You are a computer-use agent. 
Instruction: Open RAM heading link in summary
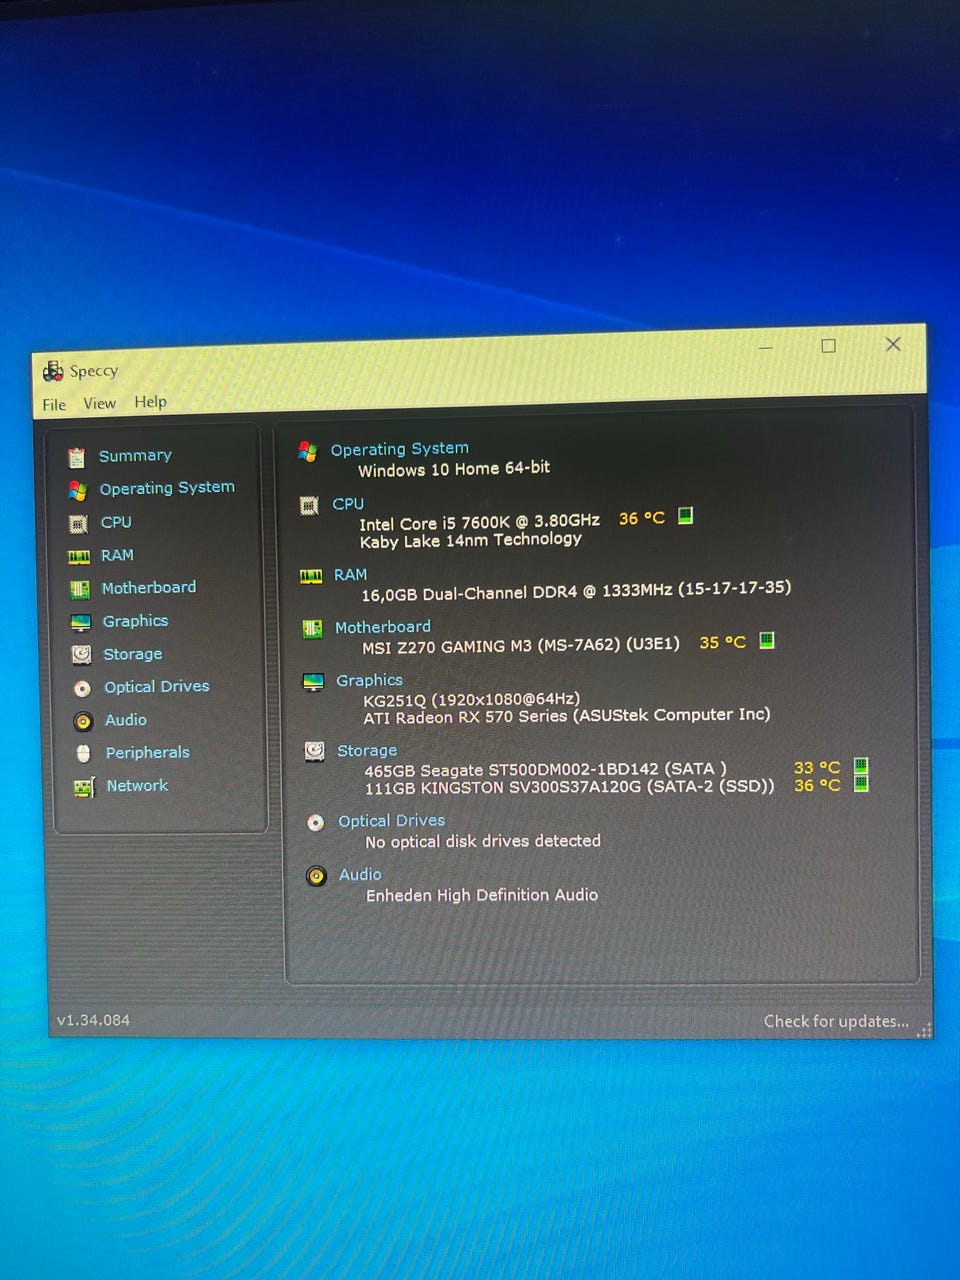(x=350, y=575)
